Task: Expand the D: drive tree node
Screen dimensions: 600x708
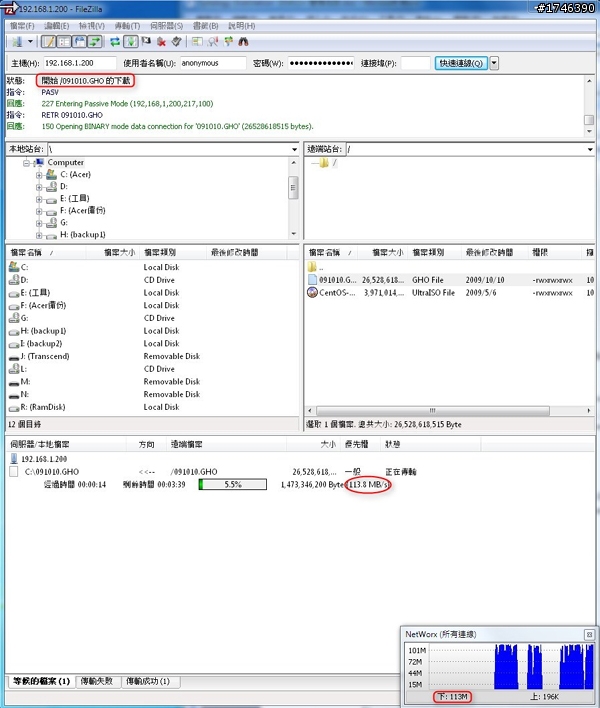Action: [x=39, y=187]
